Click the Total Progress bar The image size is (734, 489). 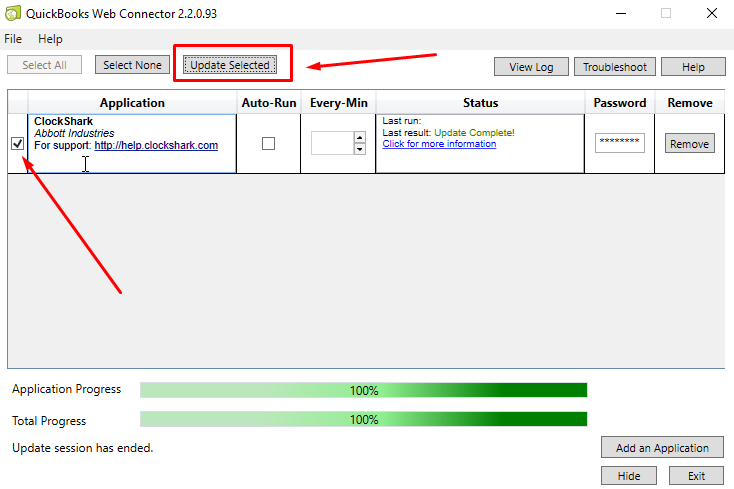point(363,420)
